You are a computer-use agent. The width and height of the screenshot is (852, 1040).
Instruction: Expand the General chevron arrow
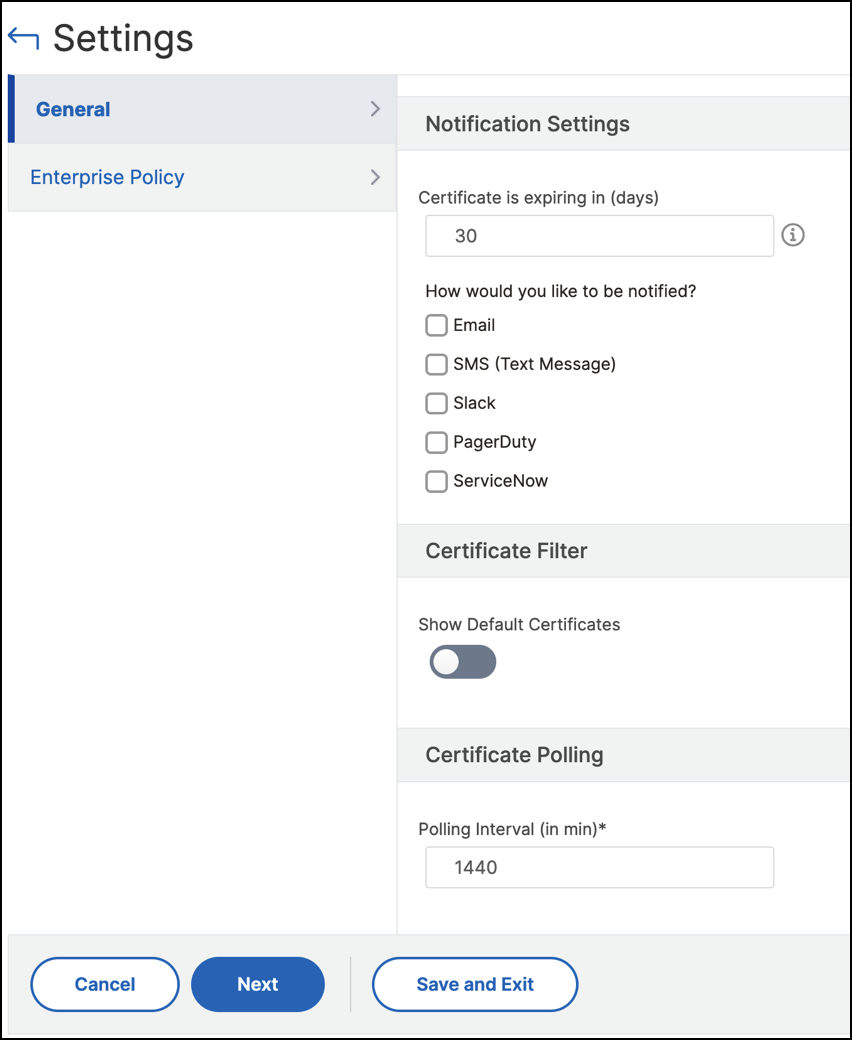pos(375,109)
